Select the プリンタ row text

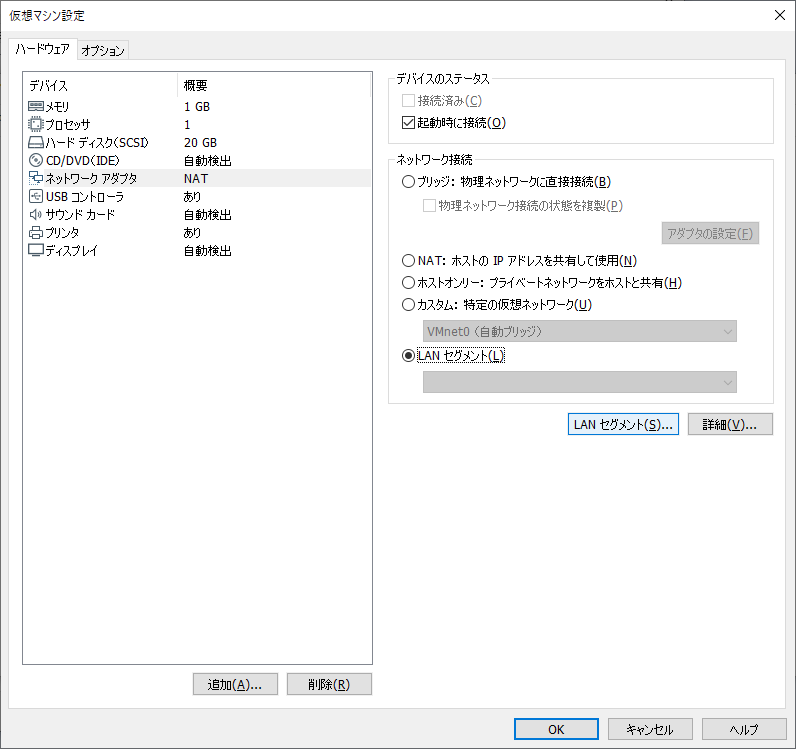point(62,233)
